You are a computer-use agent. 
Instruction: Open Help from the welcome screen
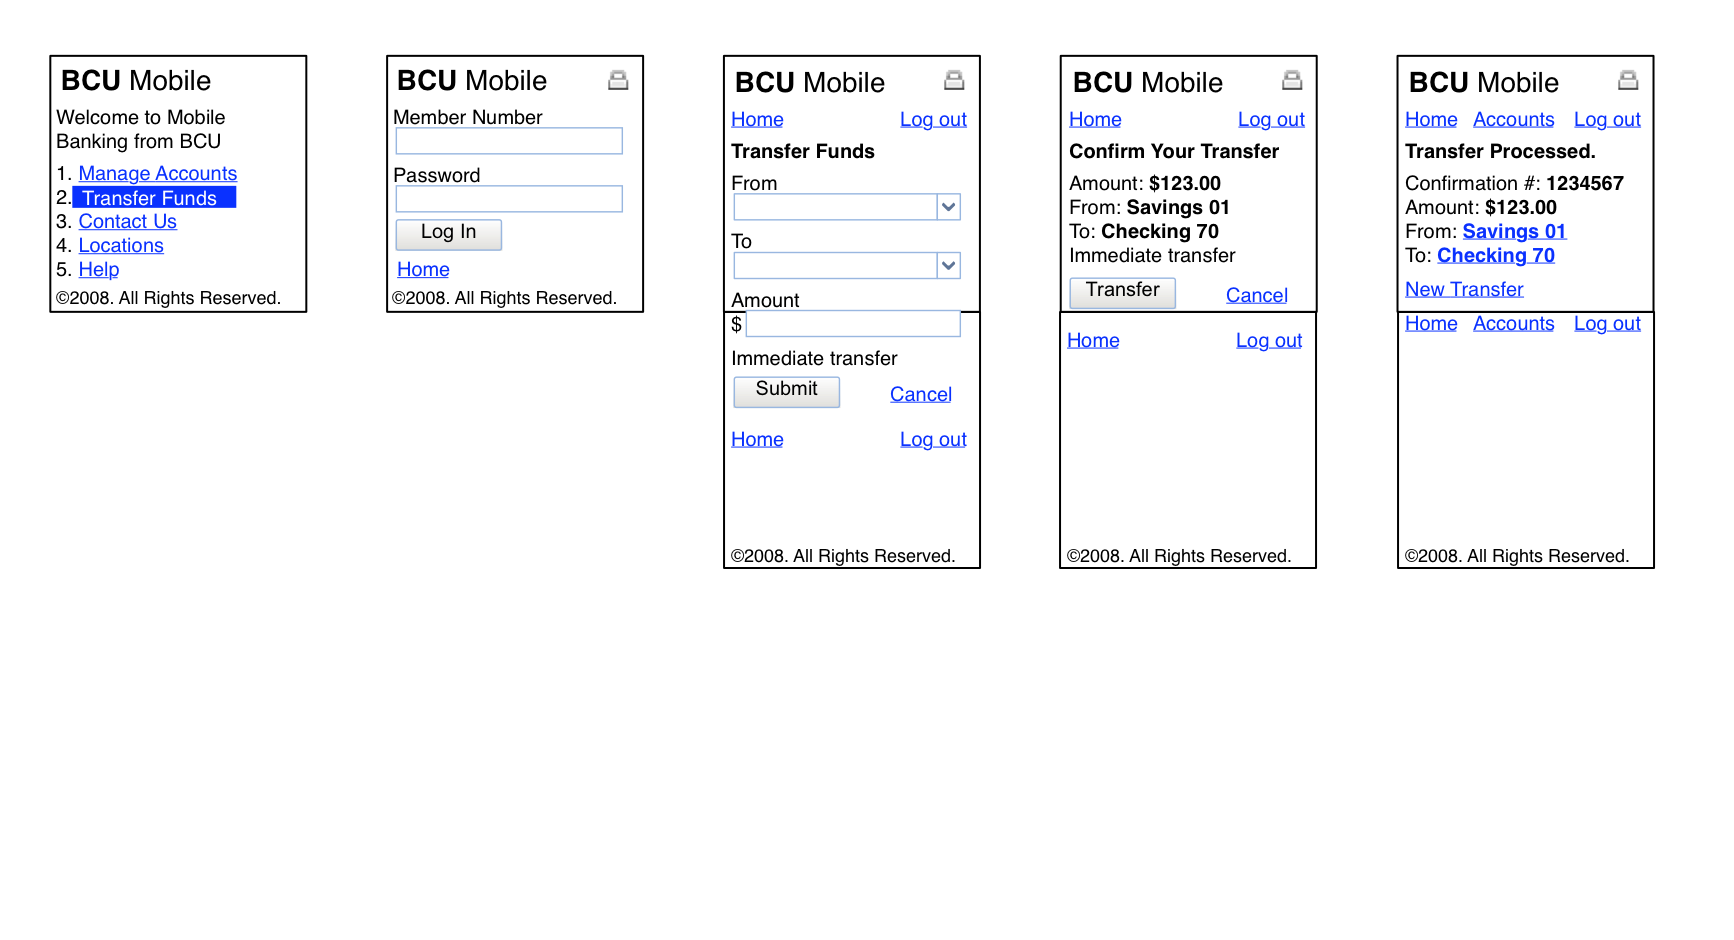tap(98, 269)
